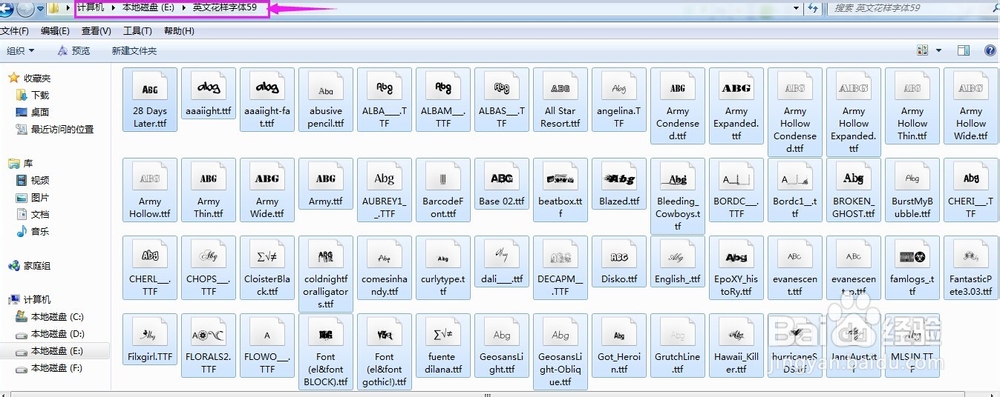Open the 帮助(H) menu
The height and width of the screenshot is (397, 1000).
pyautogui.click(x=179, y=31)
